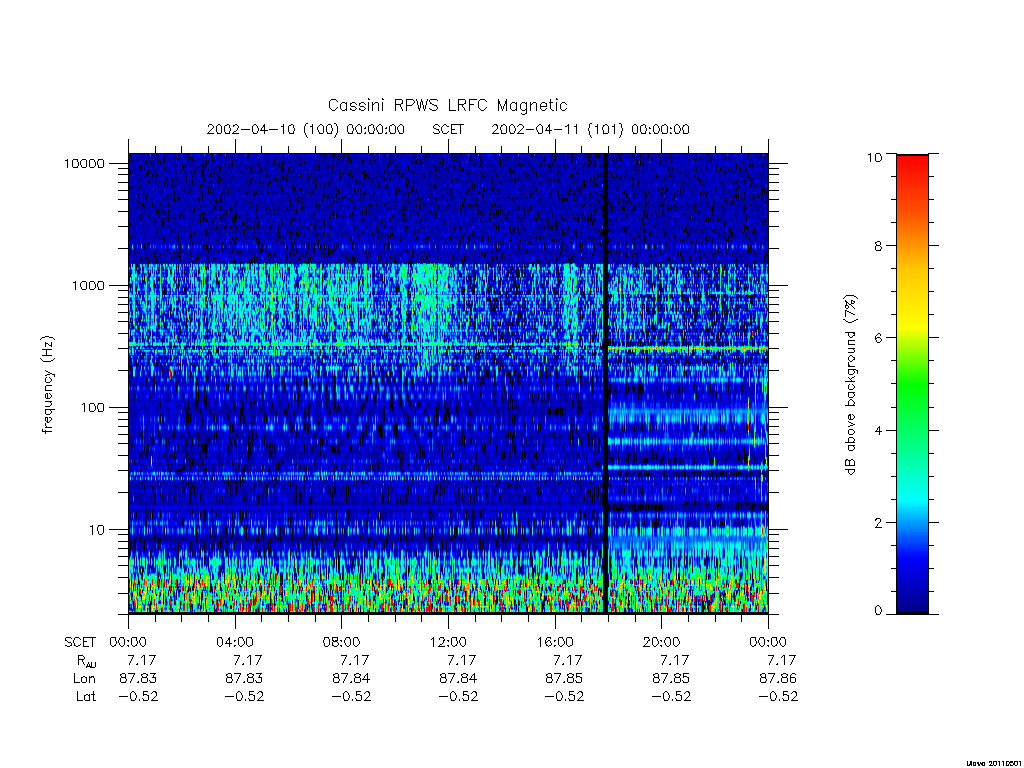Click the colorbar tick label "6"
Screen dimensions: 1024x768
pos(878,338)
